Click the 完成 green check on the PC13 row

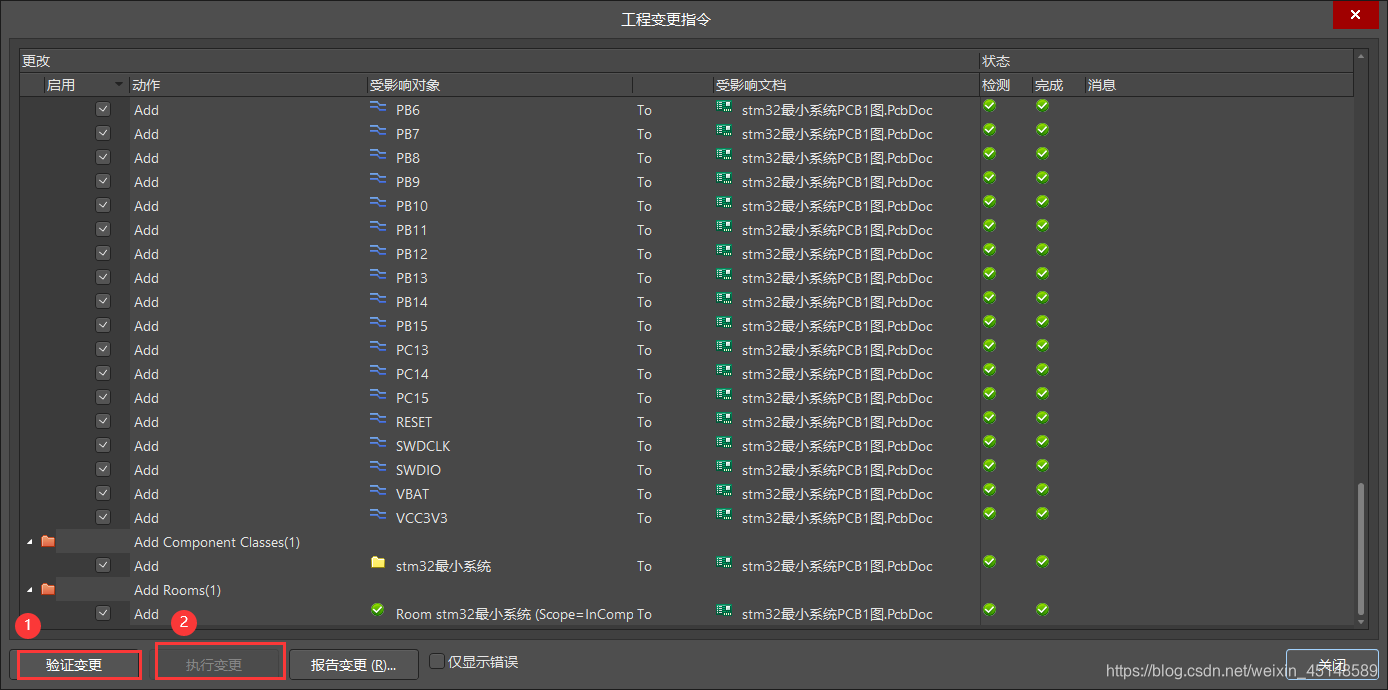click(1042, 349)
